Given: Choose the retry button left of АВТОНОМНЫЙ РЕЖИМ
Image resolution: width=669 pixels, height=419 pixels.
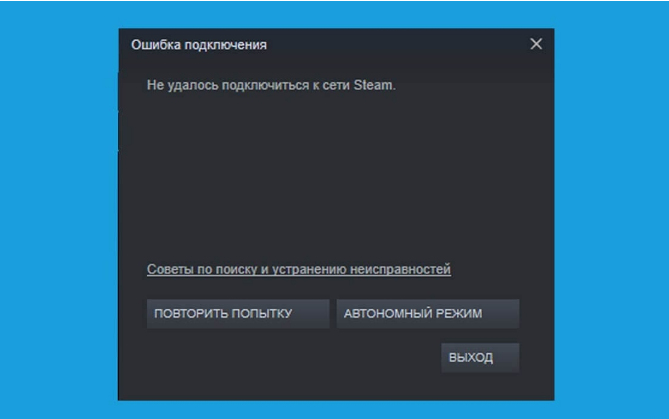Looking at the screenshot, I should pos(238,314).
